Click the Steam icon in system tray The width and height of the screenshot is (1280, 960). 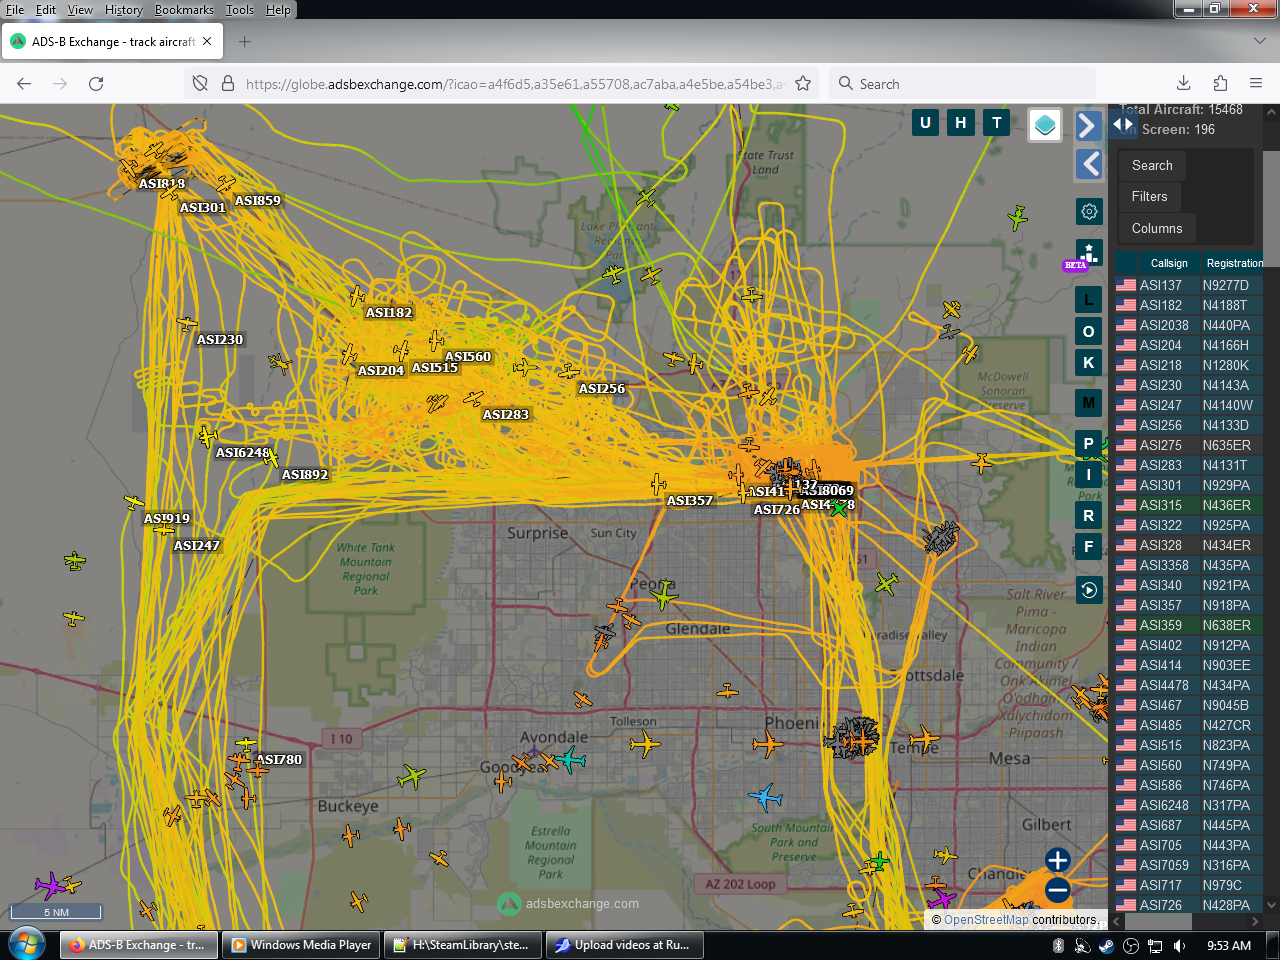(x=1106, y=945)
